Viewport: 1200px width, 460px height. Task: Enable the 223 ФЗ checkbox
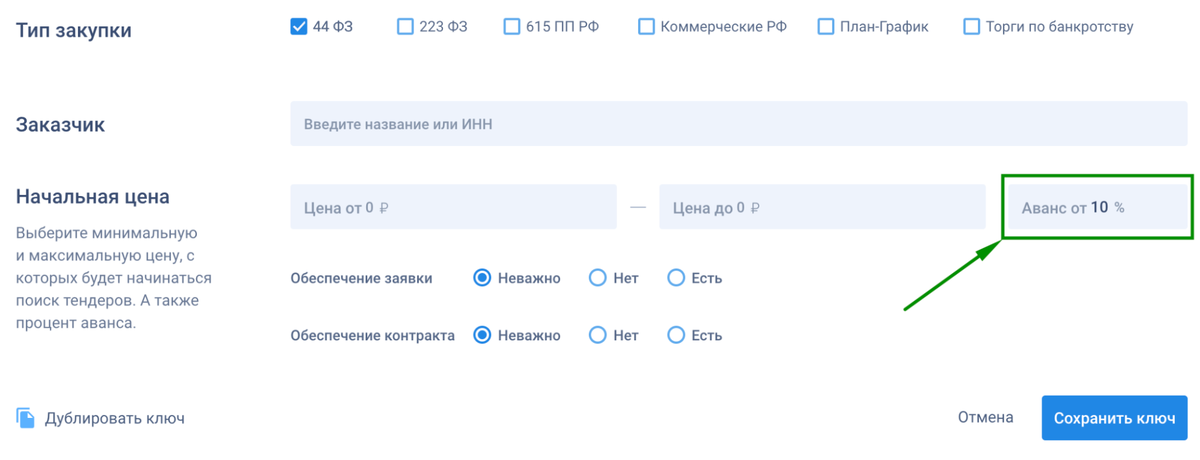tap(405, 26)
